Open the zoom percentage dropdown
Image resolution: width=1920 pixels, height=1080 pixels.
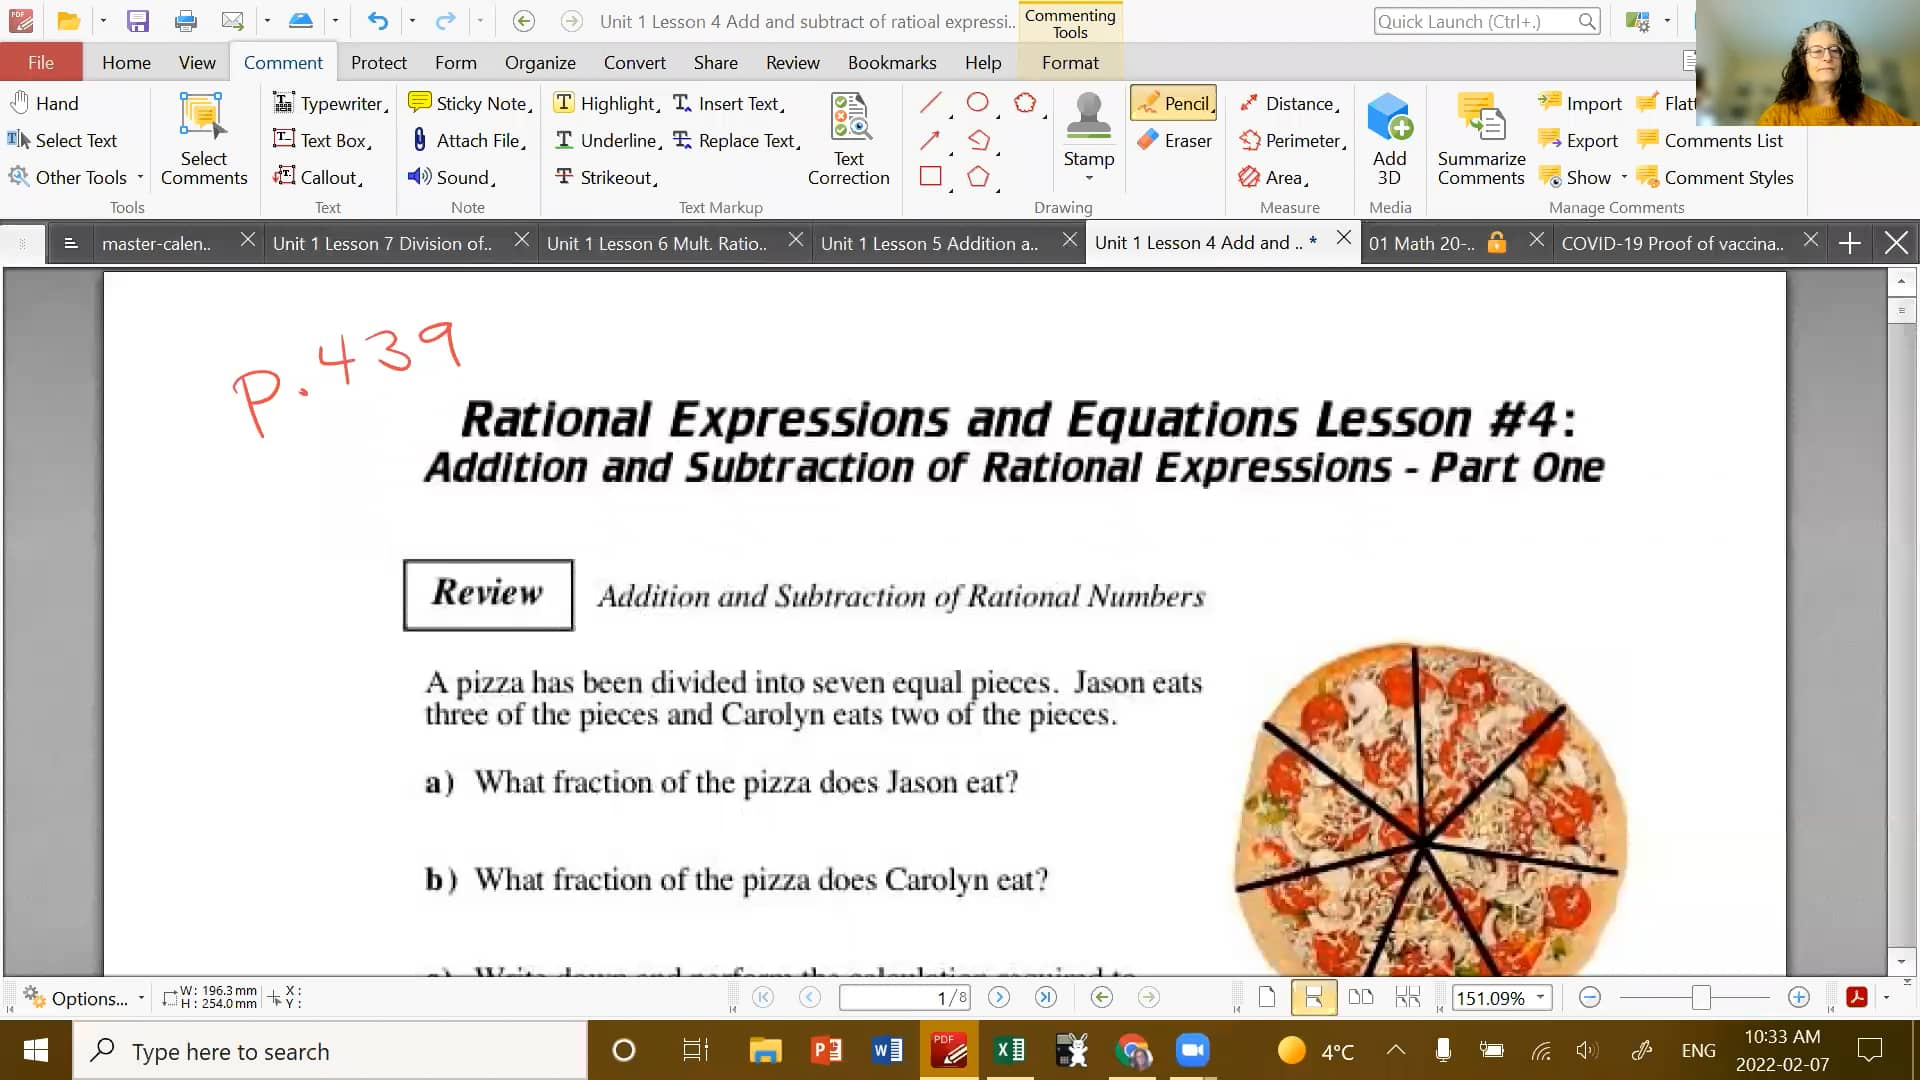(1539, 997)
